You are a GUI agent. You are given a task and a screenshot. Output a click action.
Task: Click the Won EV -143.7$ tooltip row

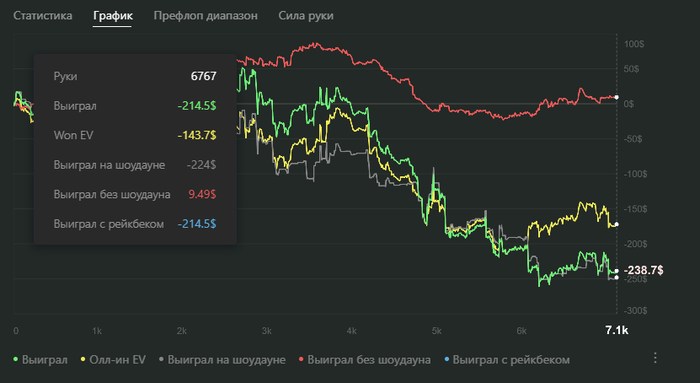[135, 135]
